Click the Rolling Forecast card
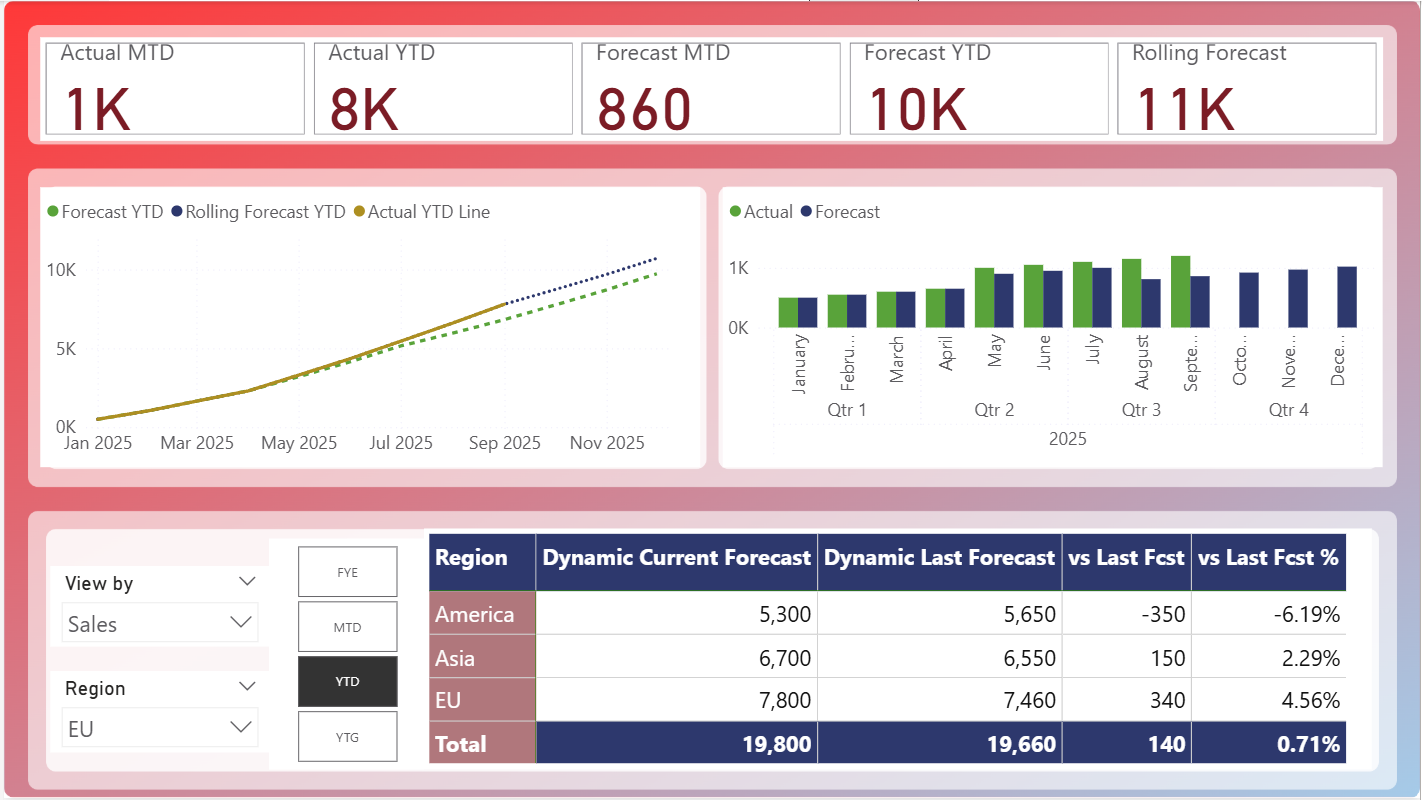 [1247, 88]
